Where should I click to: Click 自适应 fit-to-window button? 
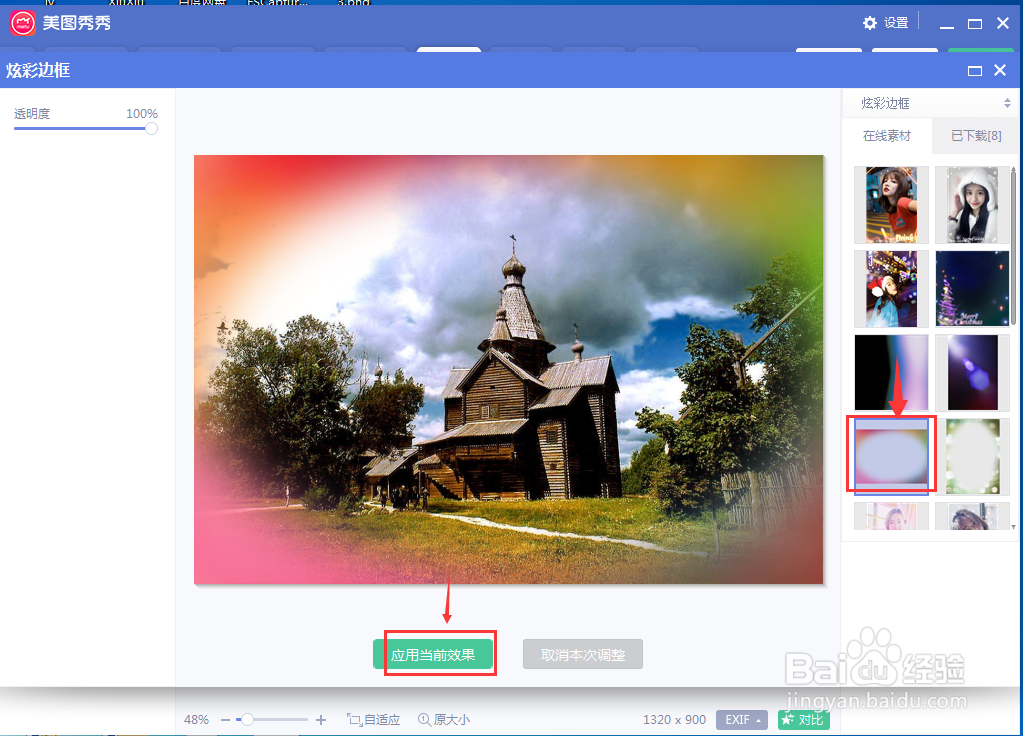tap(373, 720)
